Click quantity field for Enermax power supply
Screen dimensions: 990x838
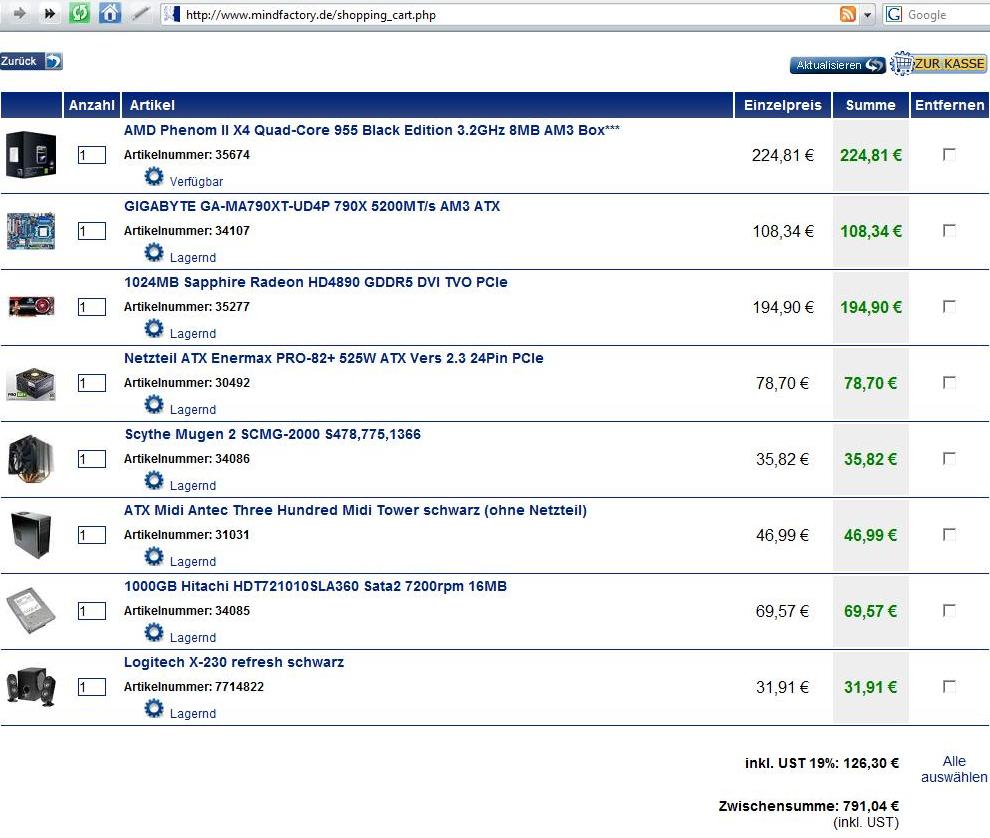click(x=92, y=383)
